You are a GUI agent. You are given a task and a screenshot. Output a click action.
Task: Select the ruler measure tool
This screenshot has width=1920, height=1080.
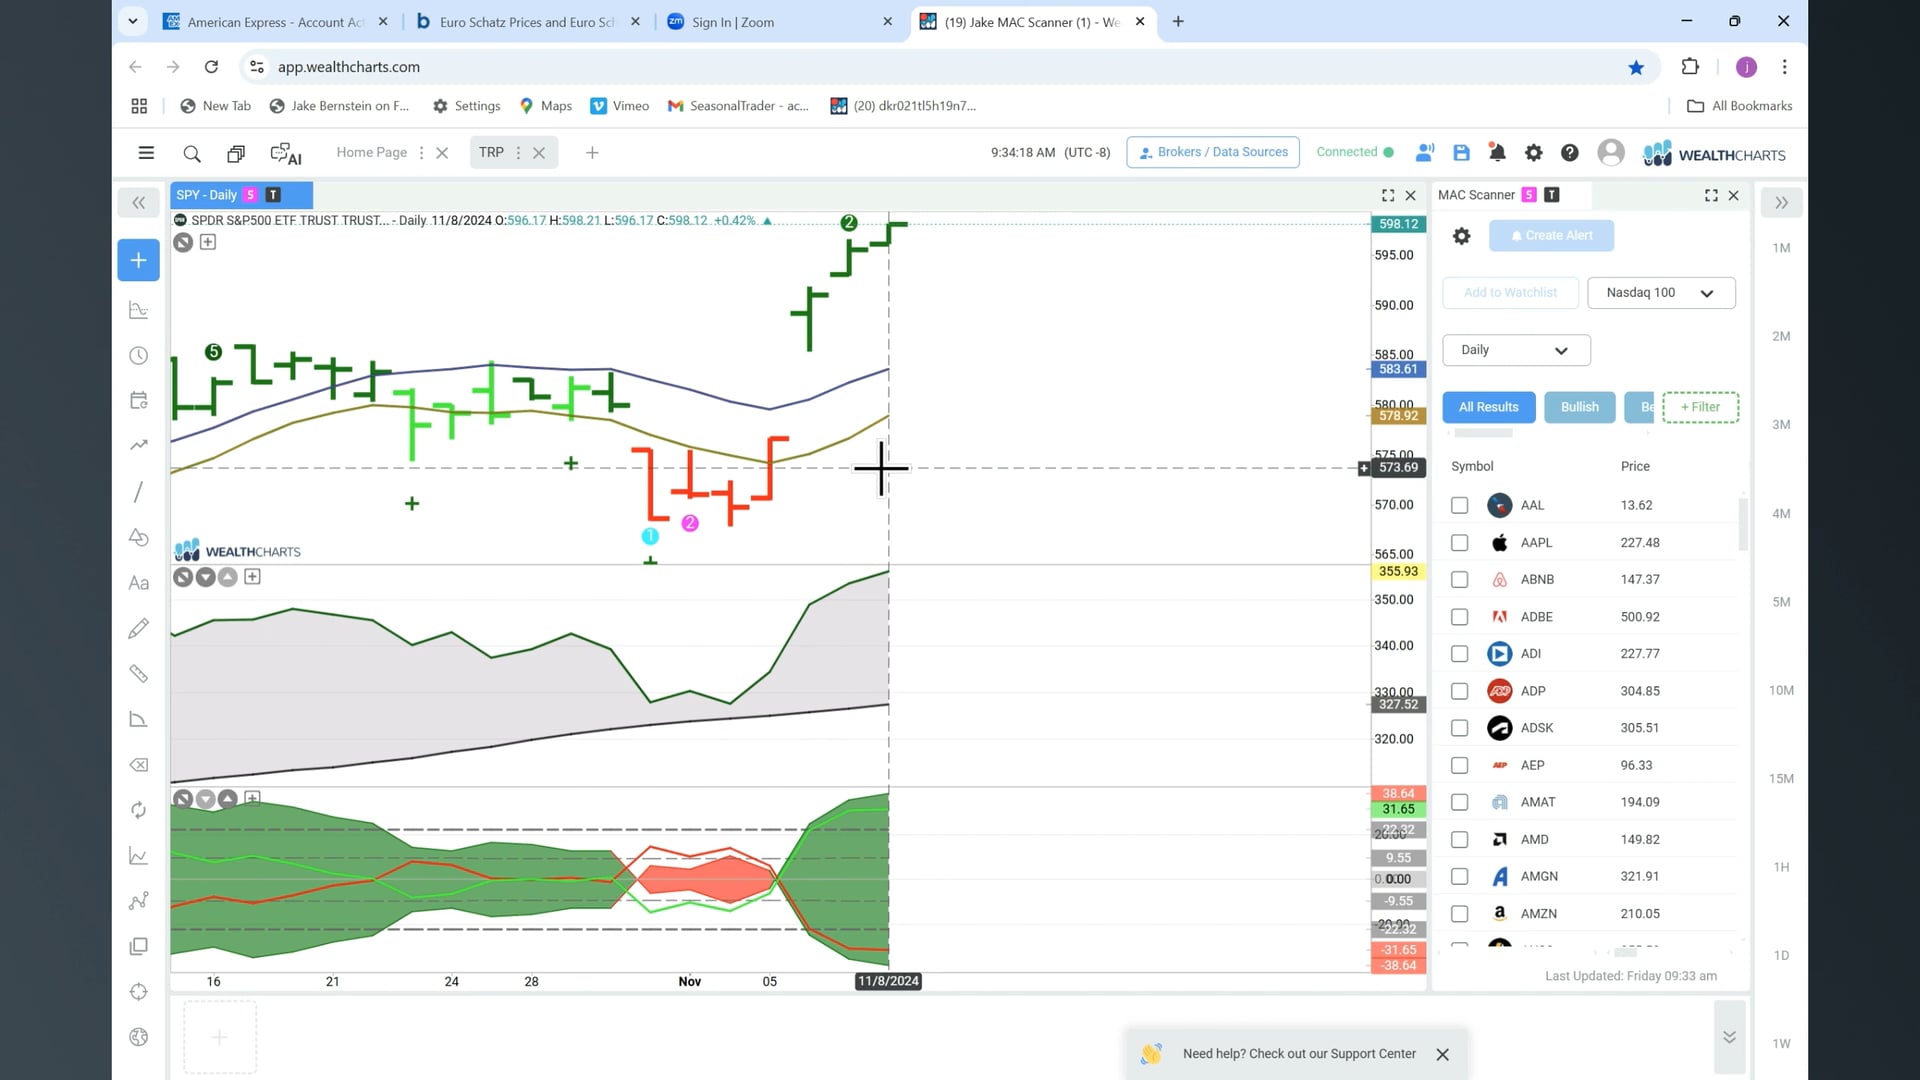(x=139, y=674)
